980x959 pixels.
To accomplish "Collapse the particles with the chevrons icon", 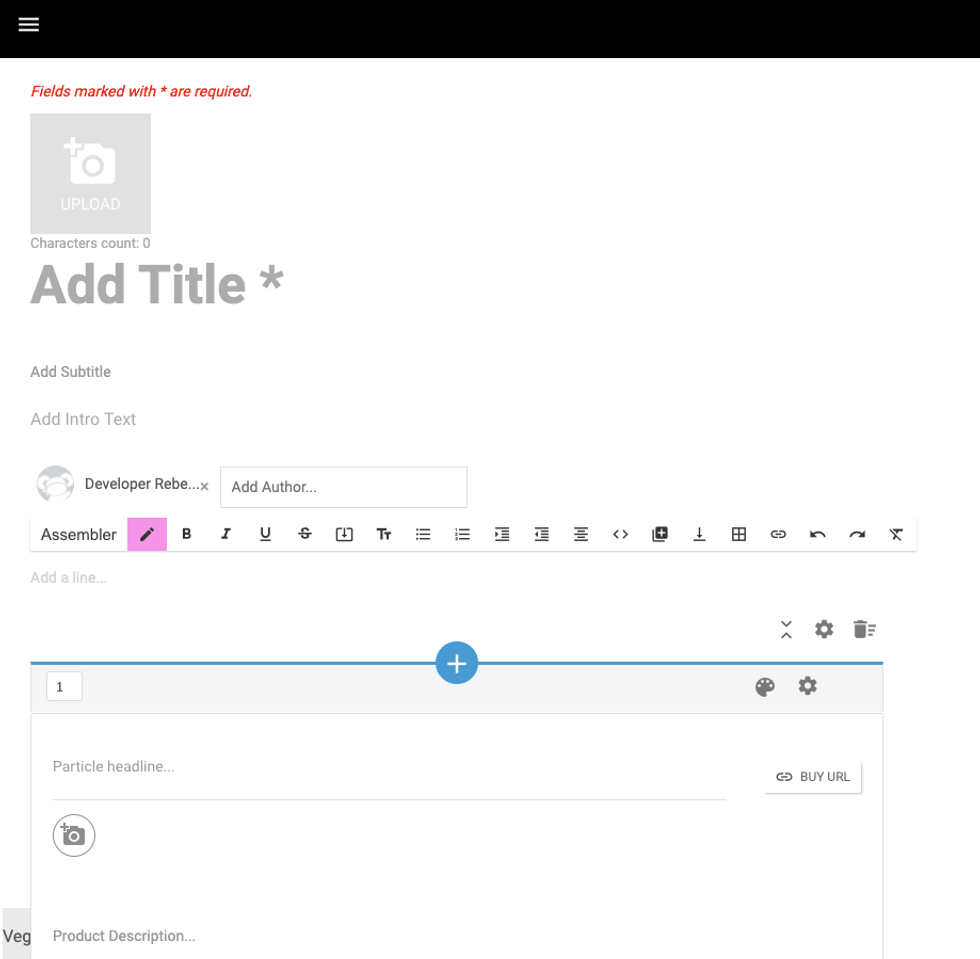I will pyautogui.click(x=786, y=629).
